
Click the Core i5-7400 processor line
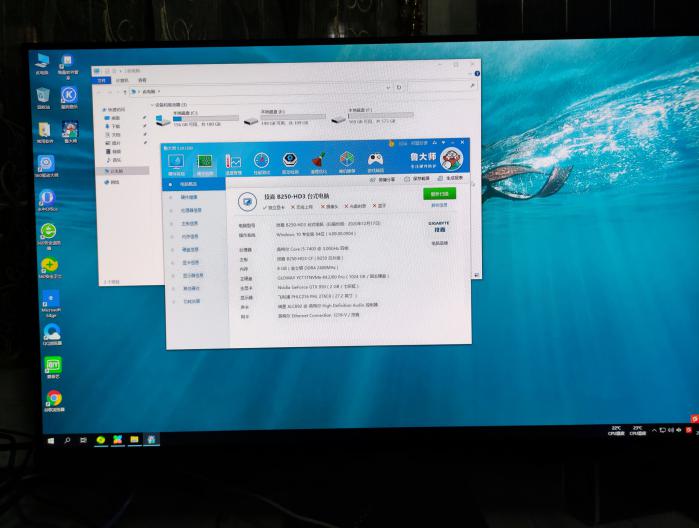(x=313, y=248)
